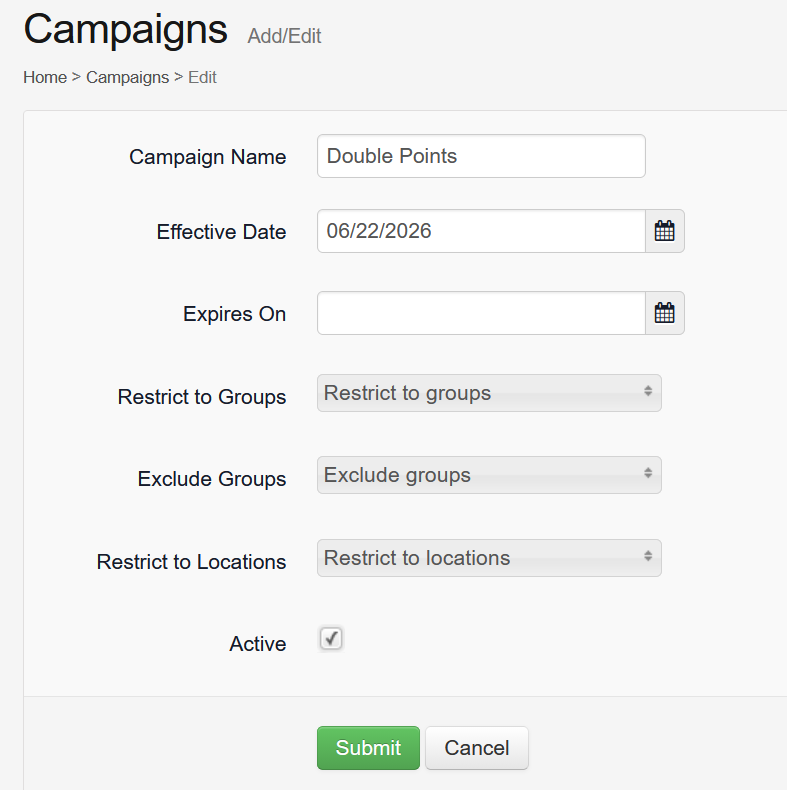The image size is (787, 790).
Task: Open the Expires On calendar picker
Action: click(665, 313)
